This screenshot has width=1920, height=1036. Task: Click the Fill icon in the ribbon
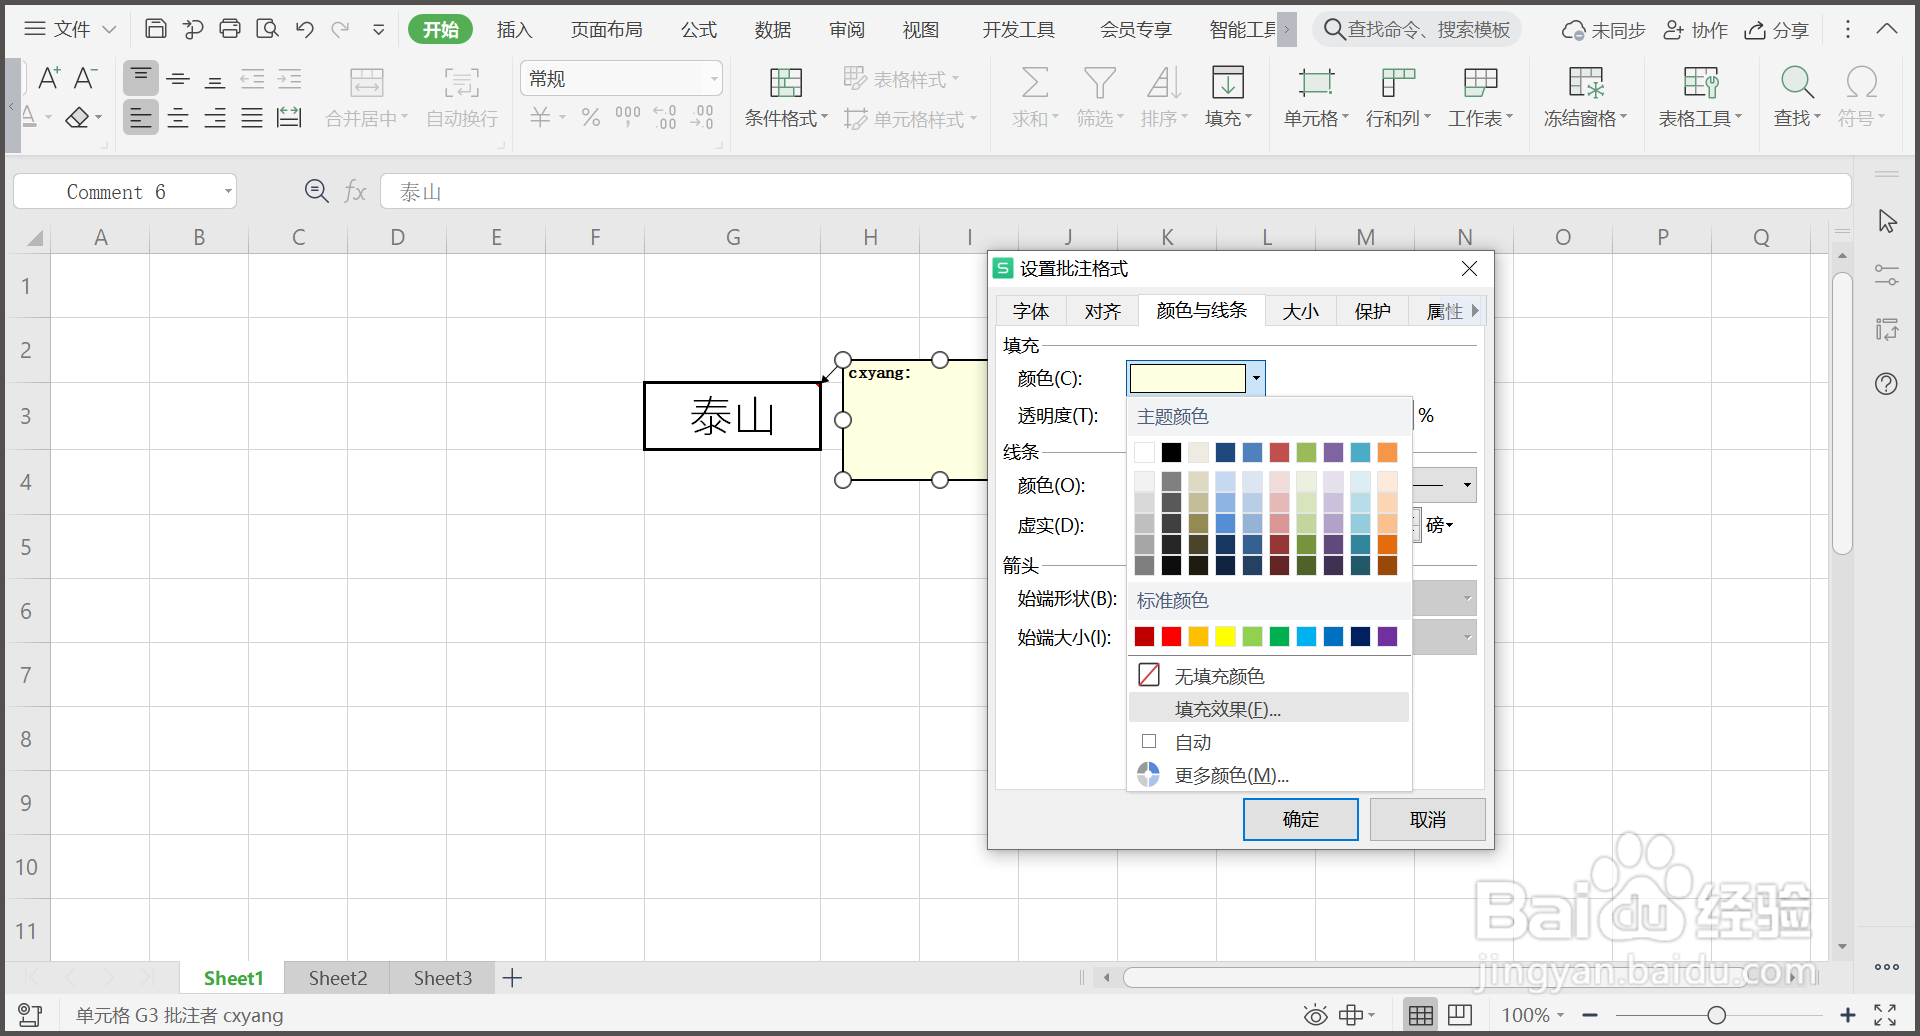point(1228,82)
